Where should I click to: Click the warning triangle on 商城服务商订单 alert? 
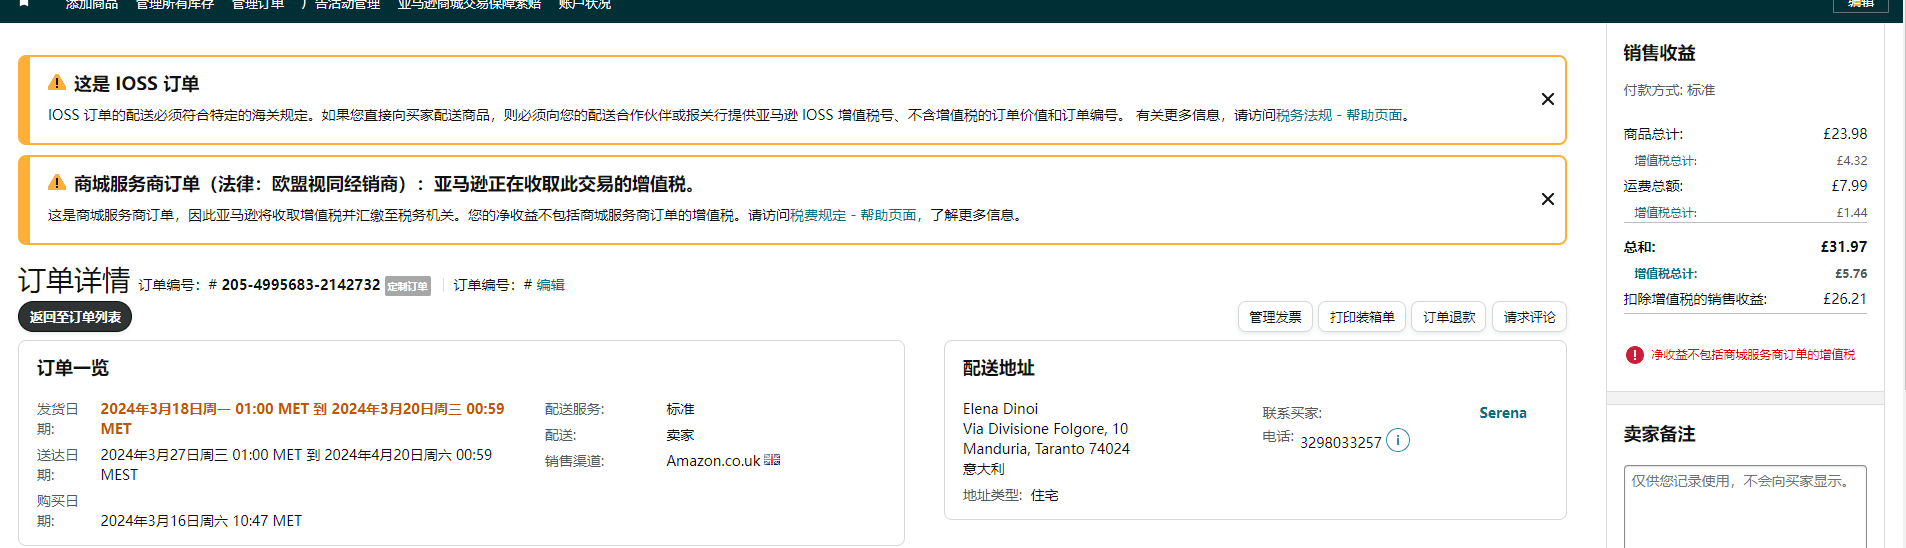point(57,183)
